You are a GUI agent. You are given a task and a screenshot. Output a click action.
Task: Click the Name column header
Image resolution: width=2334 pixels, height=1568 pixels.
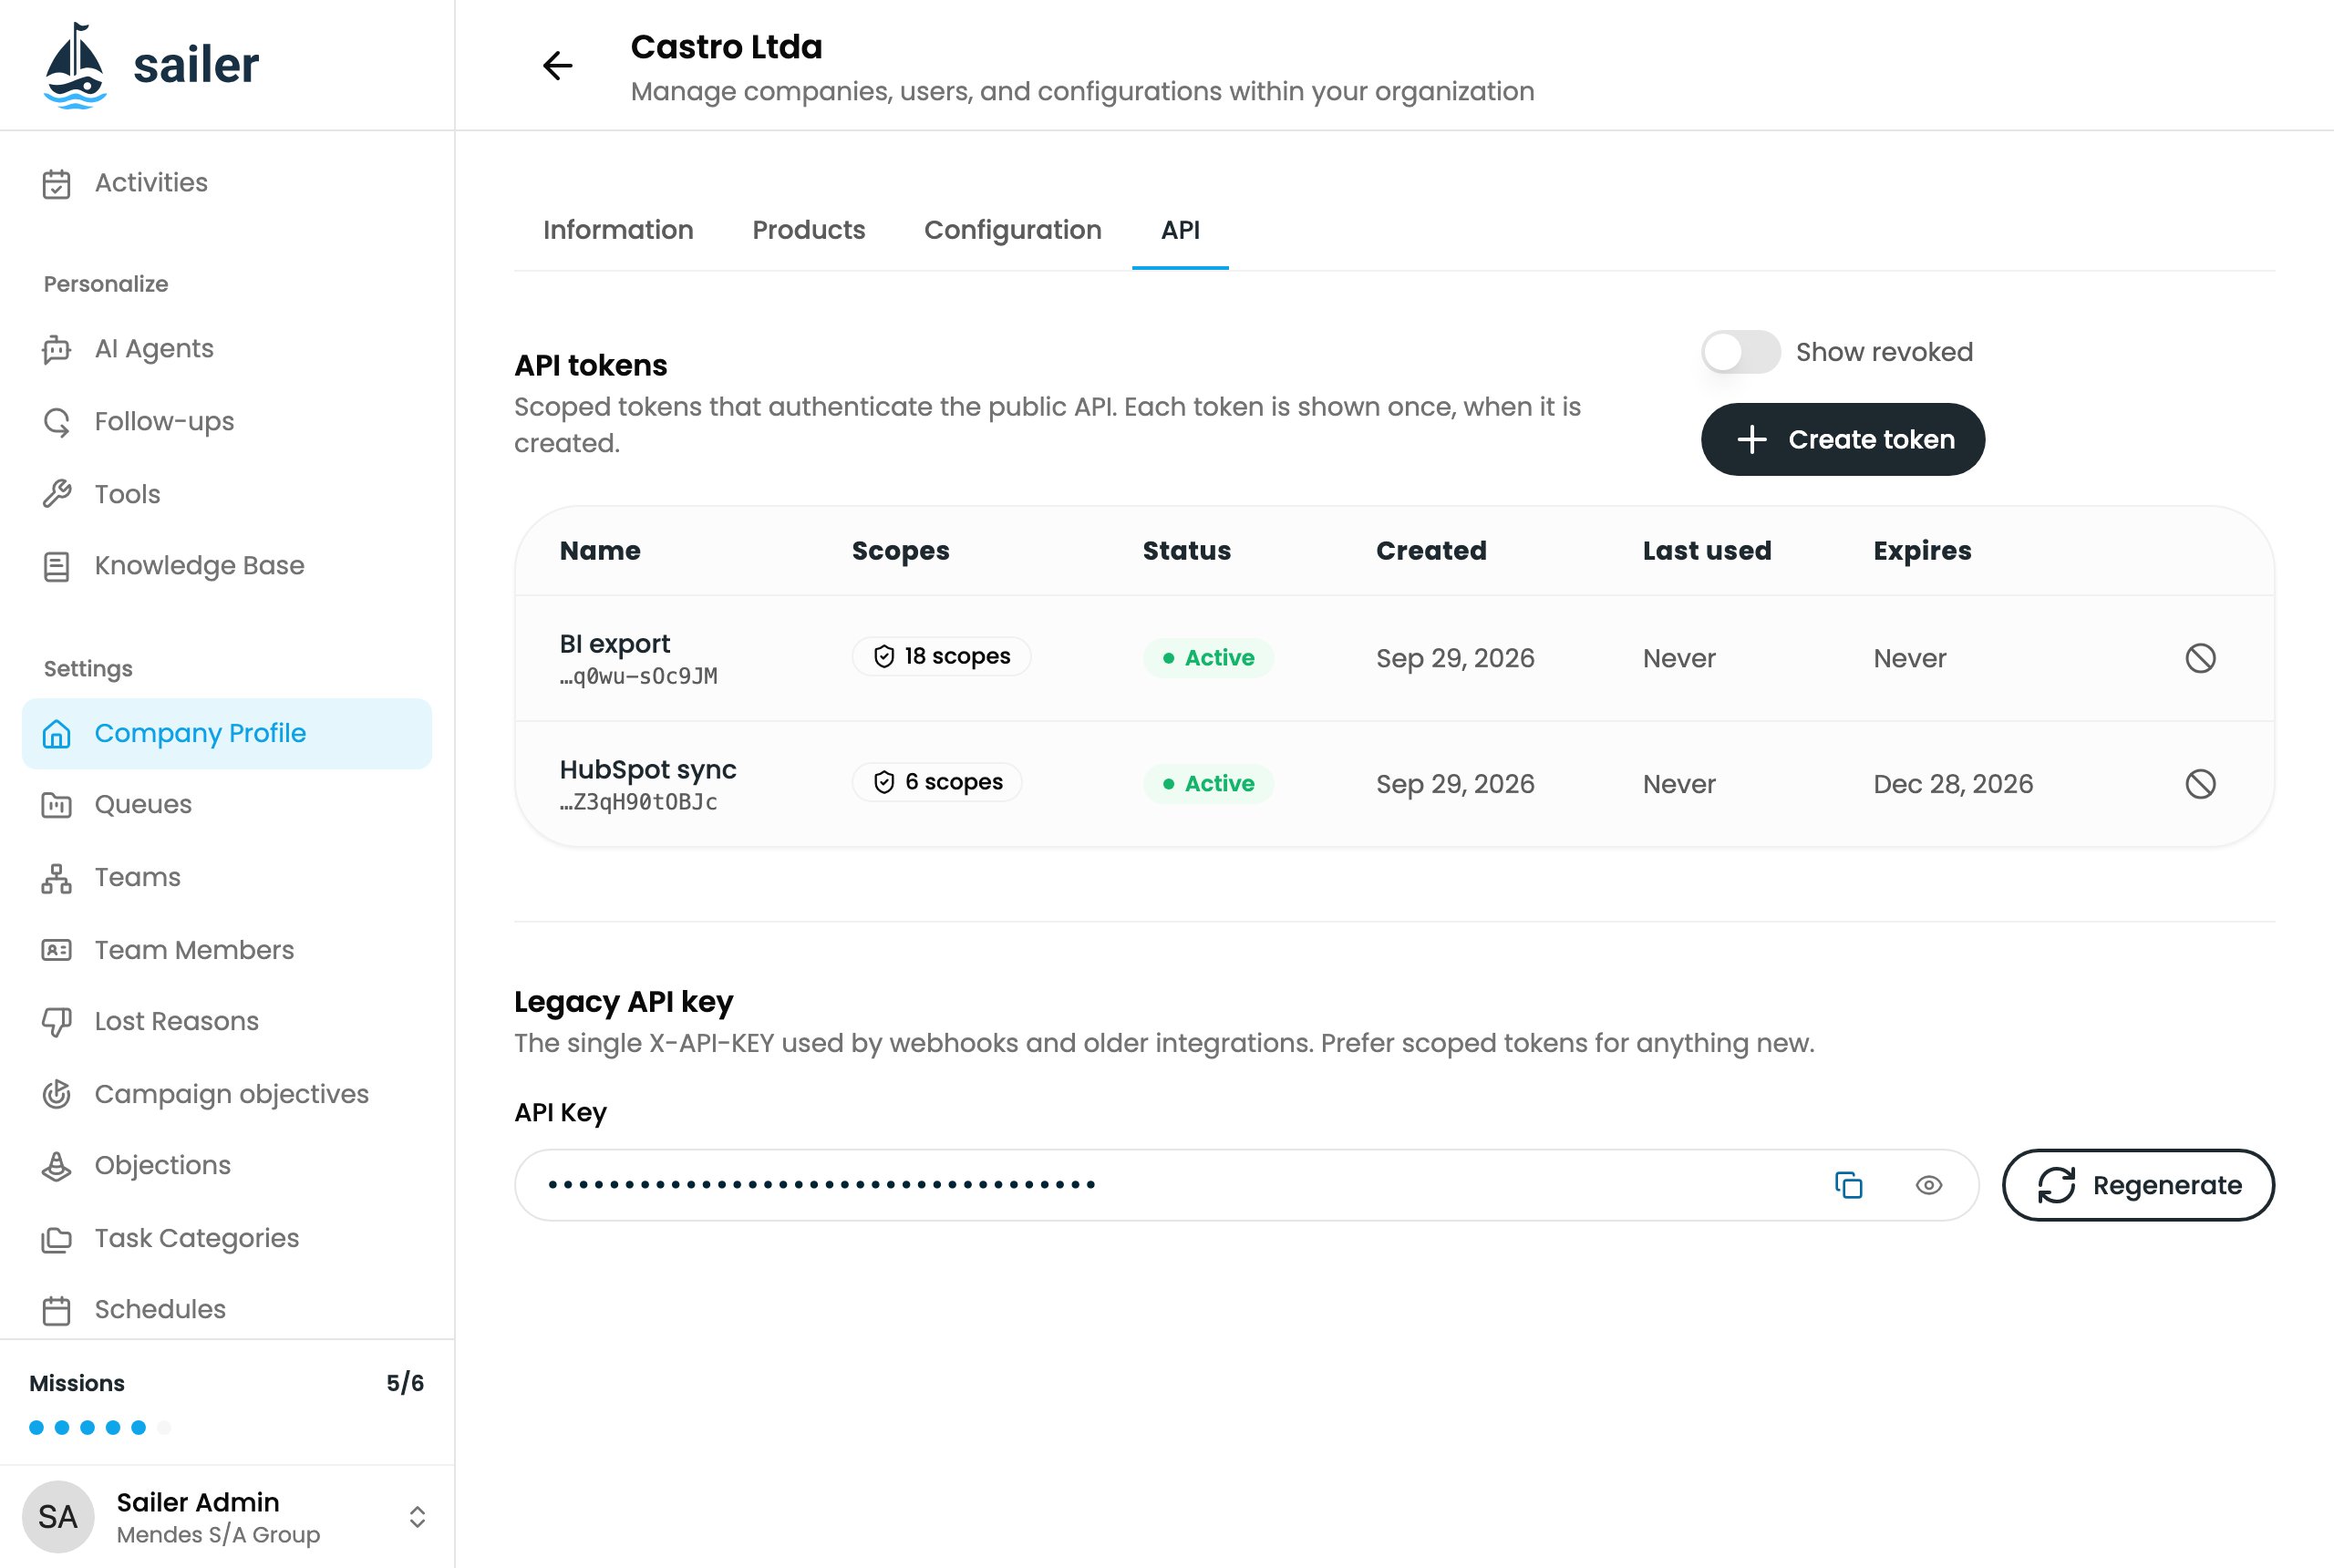pyautogui.click(x=600, y=551)
